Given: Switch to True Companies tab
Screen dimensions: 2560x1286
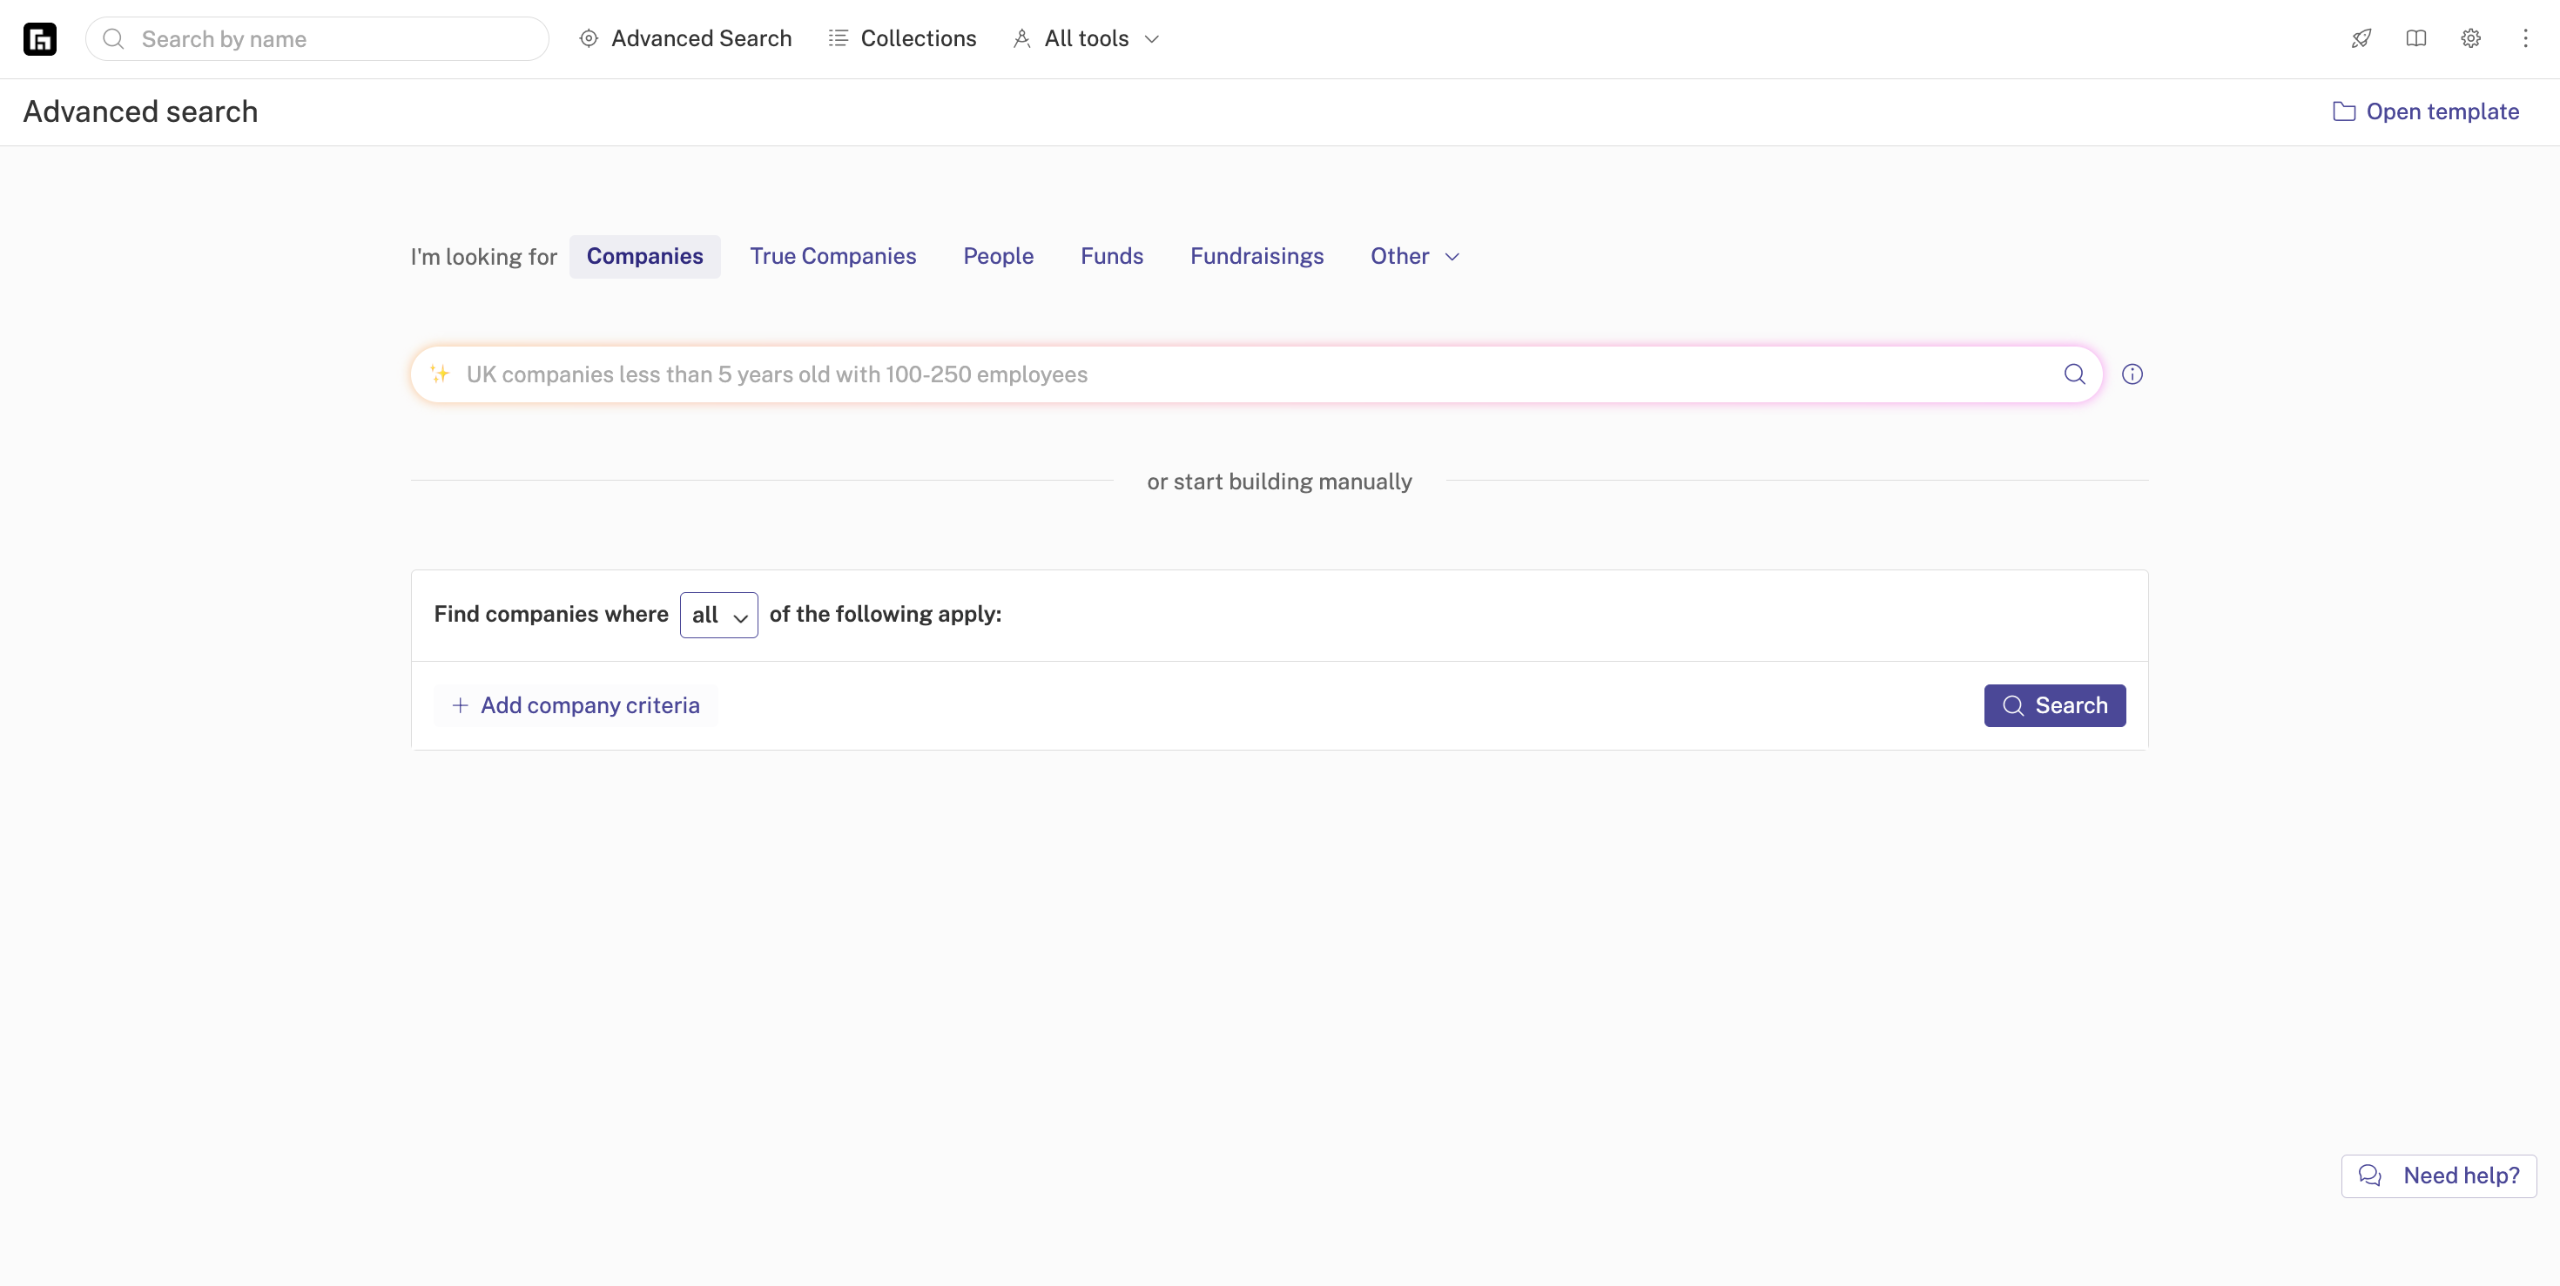Looking at the screenshot, I should point(832,256).
